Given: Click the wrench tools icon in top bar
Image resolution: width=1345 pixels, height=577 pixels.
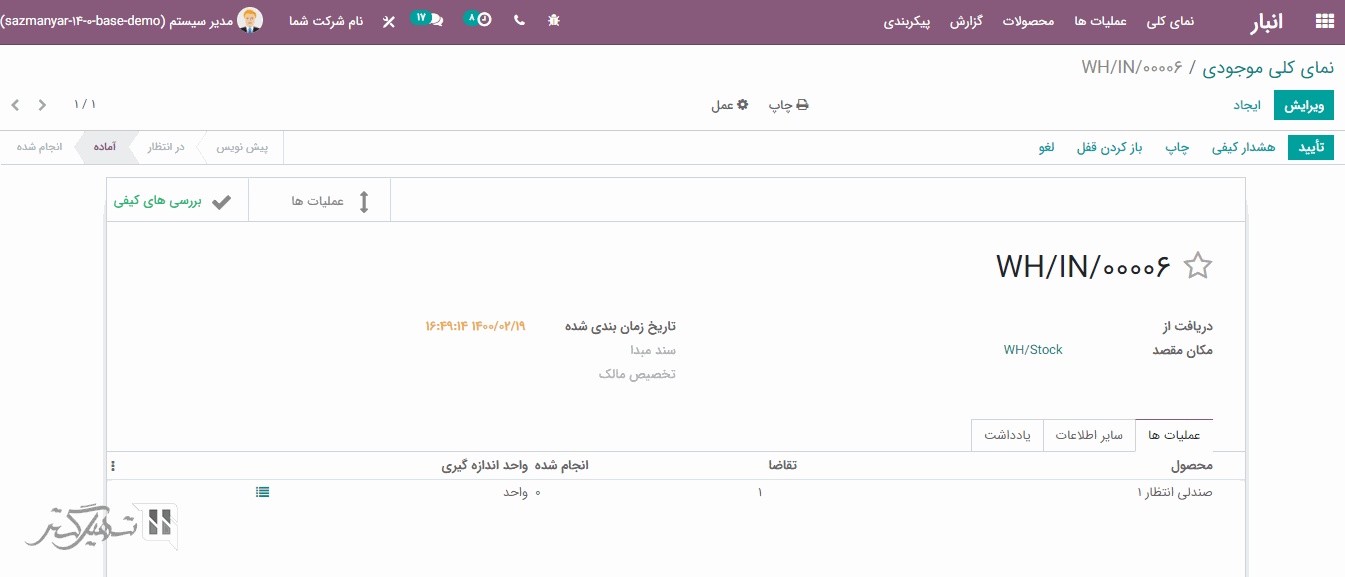Looking at the screenshot, I should 389,21.
